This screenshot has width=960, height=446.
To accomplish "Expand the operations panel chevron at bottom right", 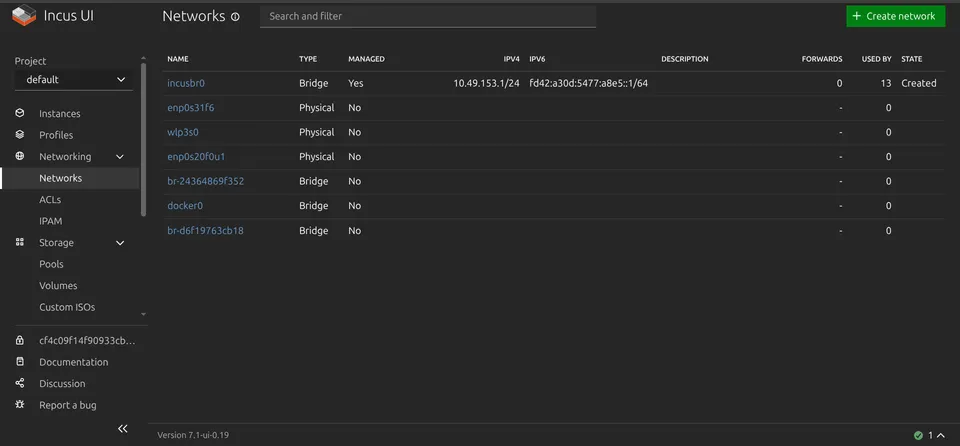I will pos(941,436).
